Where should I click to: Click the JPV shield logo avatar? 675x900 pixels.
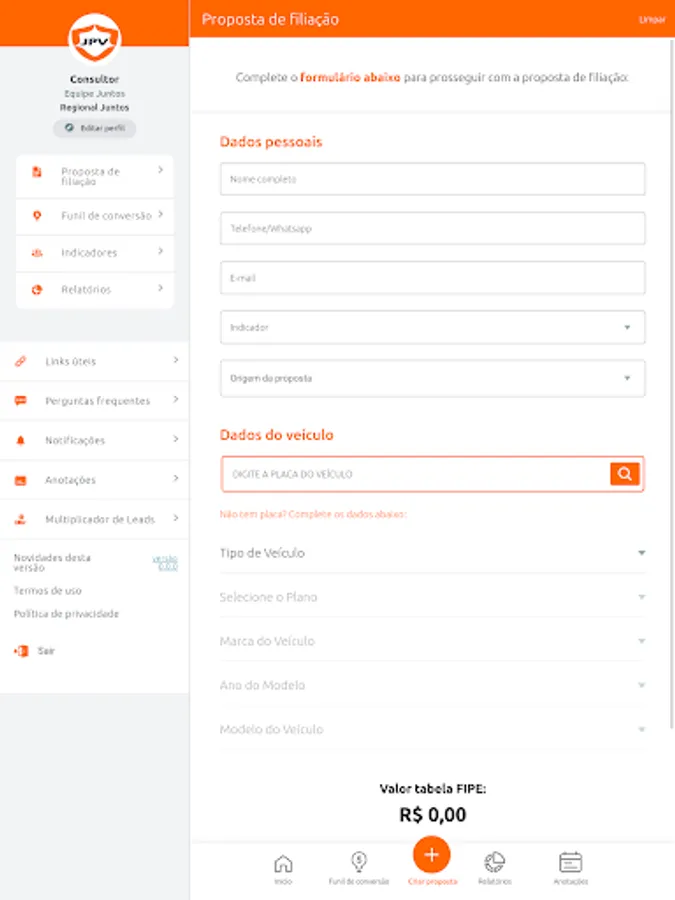pyautogui.click(x=94, y=39)
